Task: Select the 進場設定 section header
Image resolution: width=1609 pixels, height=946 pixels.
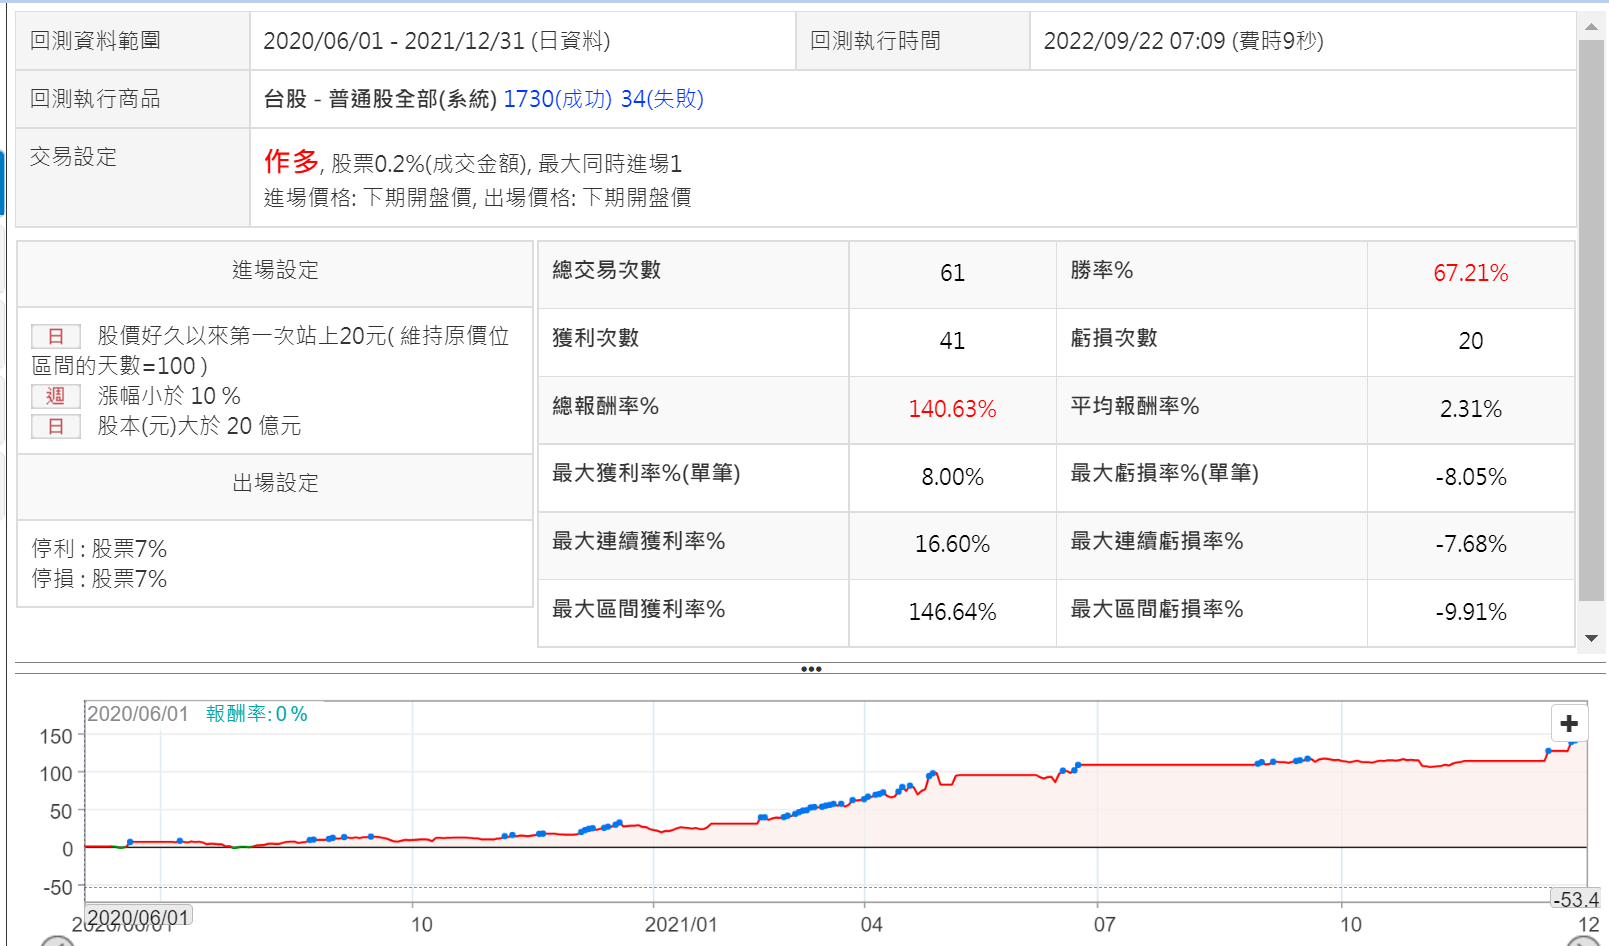Action: 275,270
